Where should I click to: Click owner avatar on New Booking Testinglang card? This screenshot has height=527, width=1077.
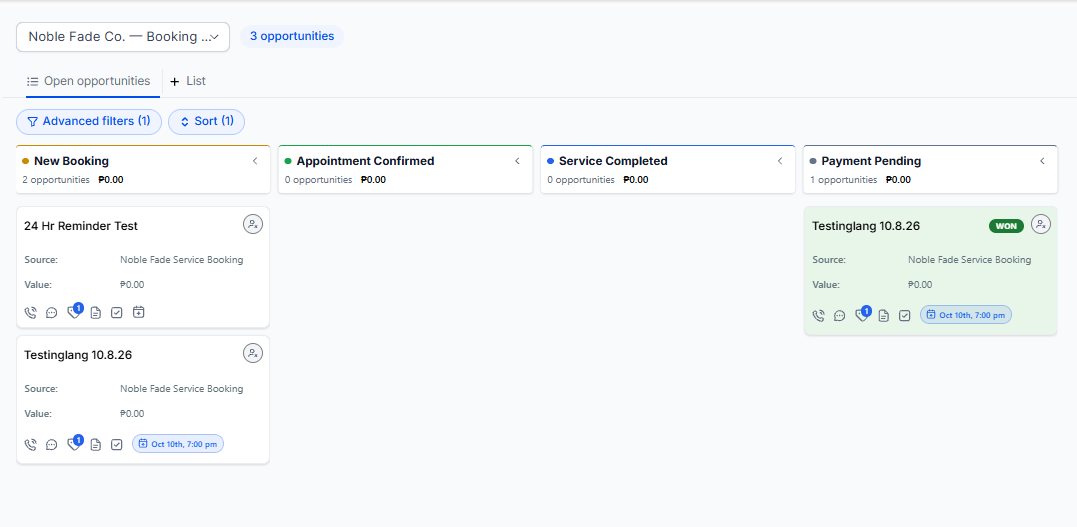tap(253, 353)
